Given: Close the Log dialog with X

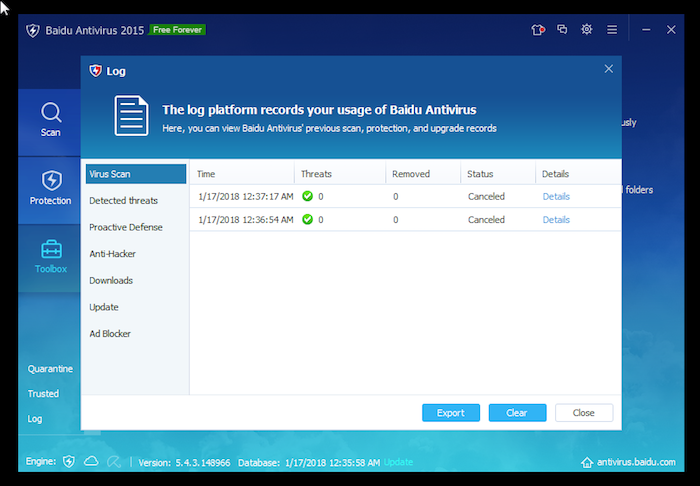Looking at the screenshot, I should click(x=608, y=69).
